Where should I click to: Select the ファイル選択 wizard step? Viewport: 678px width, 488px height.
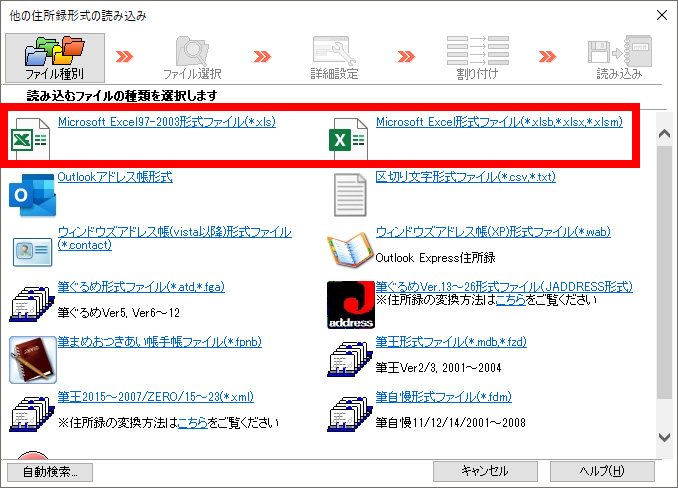(192, 58)
